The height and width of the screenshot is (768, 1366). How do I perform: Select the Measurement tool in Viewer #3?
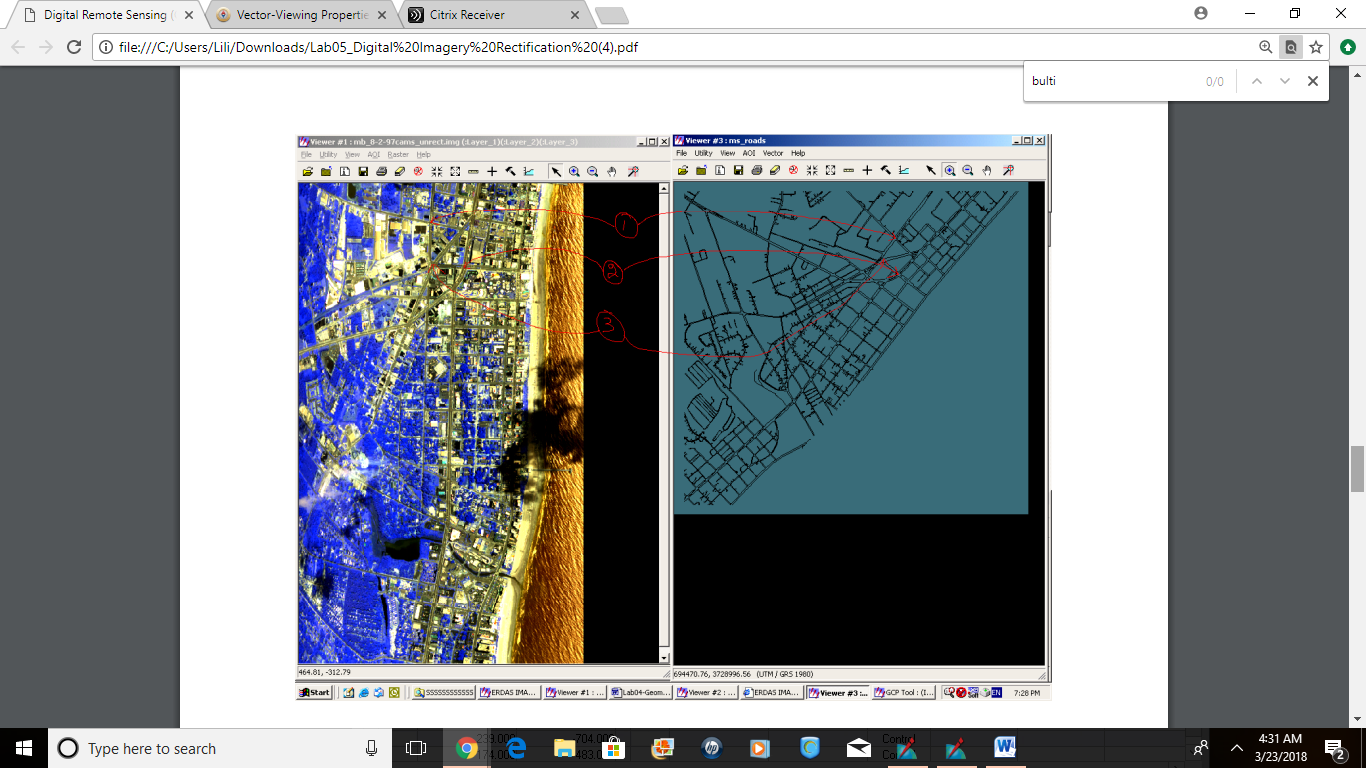coord(849,171)
